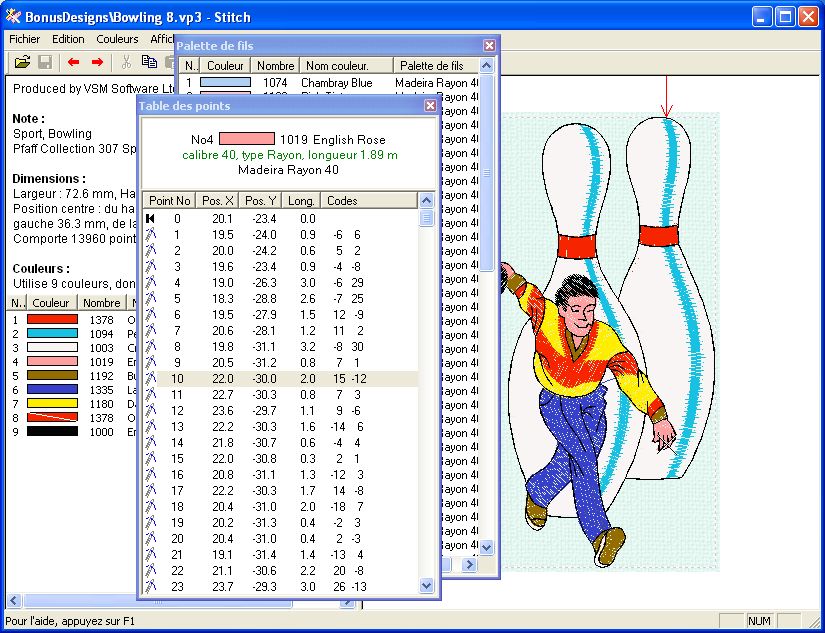The image size is (825, 633).
Task: Select the Chambray Blue swatch in palette
Action: coord(225,83)
